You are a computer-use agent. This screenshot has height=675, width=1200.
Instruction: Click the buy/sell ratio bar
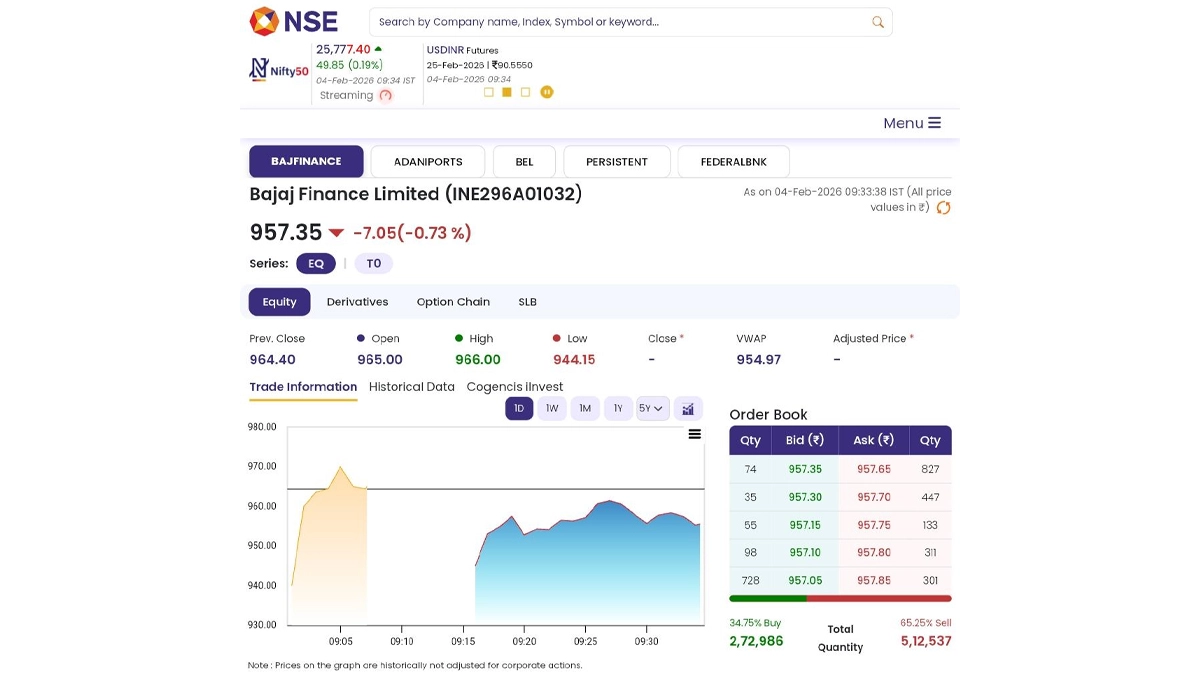pos(840,599)
